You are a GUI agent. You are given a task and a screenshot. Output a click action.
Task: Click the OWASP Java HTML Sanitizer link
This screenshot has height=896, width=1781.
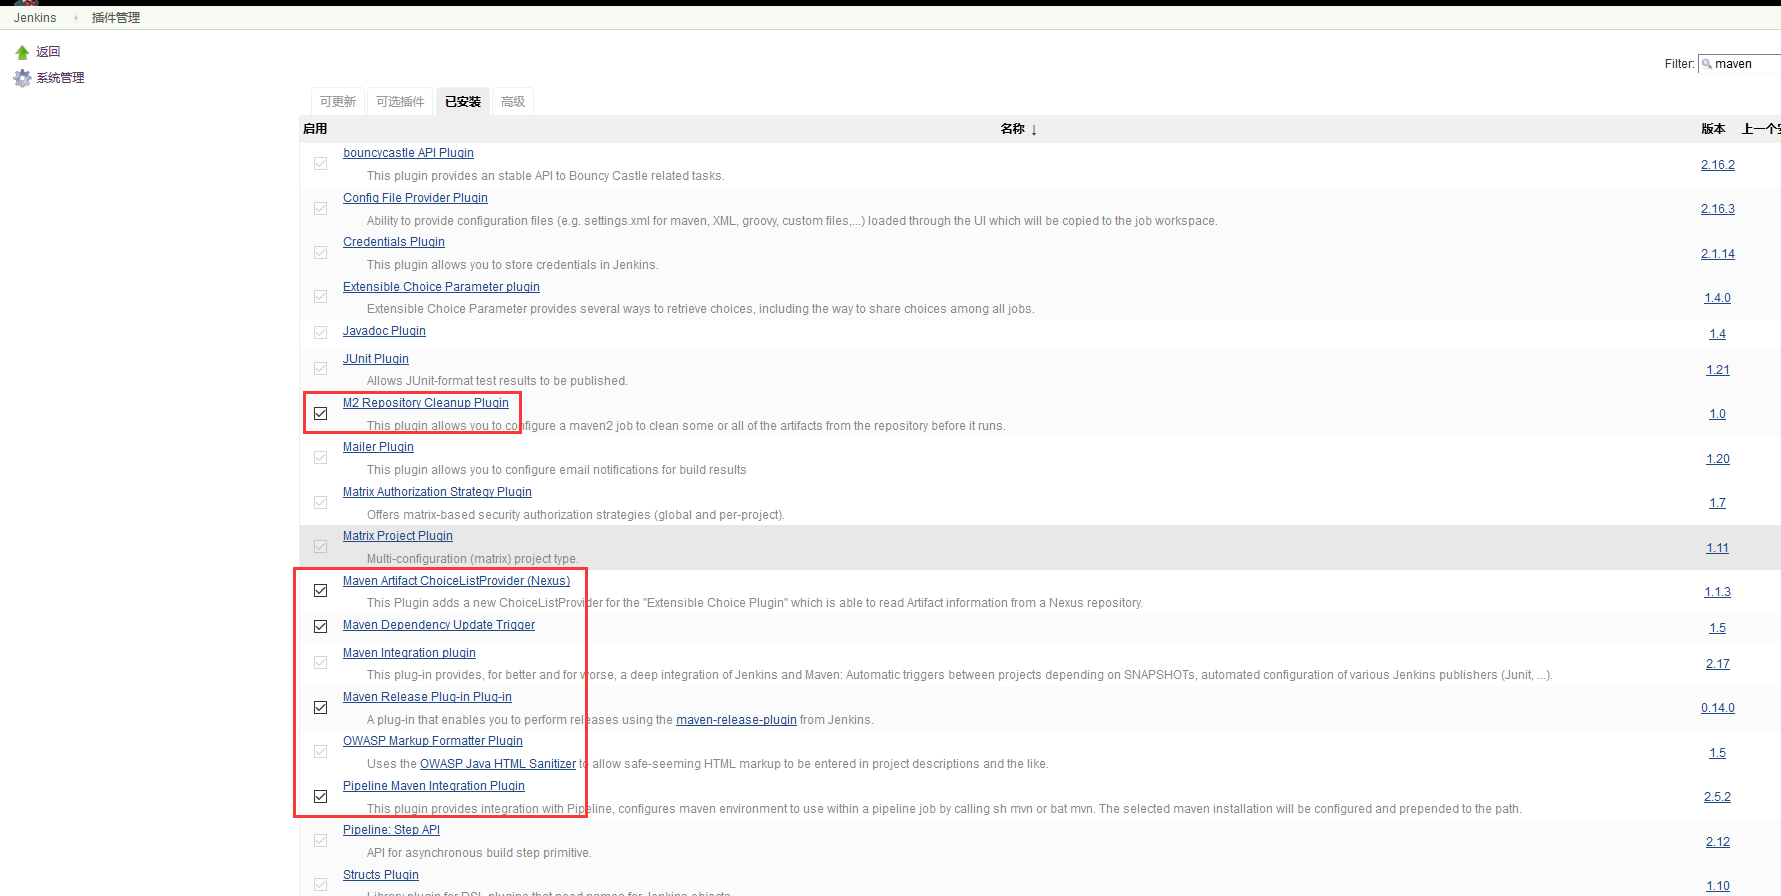click(498, 764)
